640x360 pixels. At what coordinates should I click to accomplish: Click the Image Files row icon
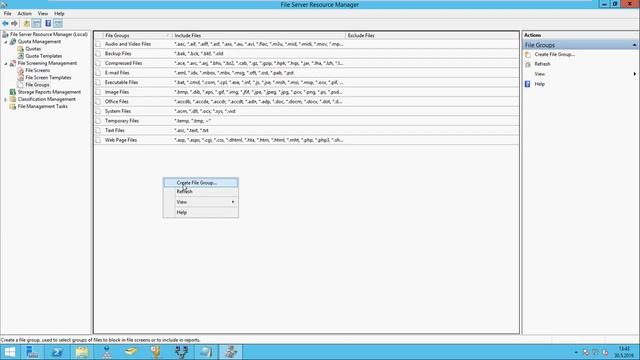[98, 92]
